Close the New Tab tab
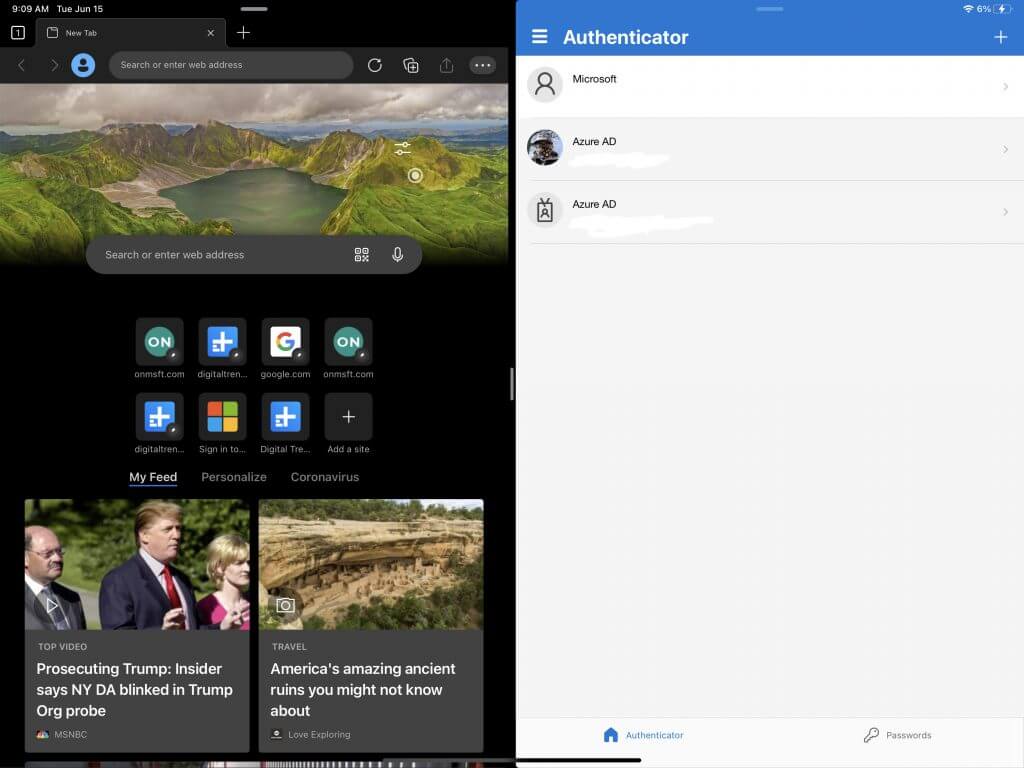The height and width of the screenshot is (768, 1024). (210, 33)
